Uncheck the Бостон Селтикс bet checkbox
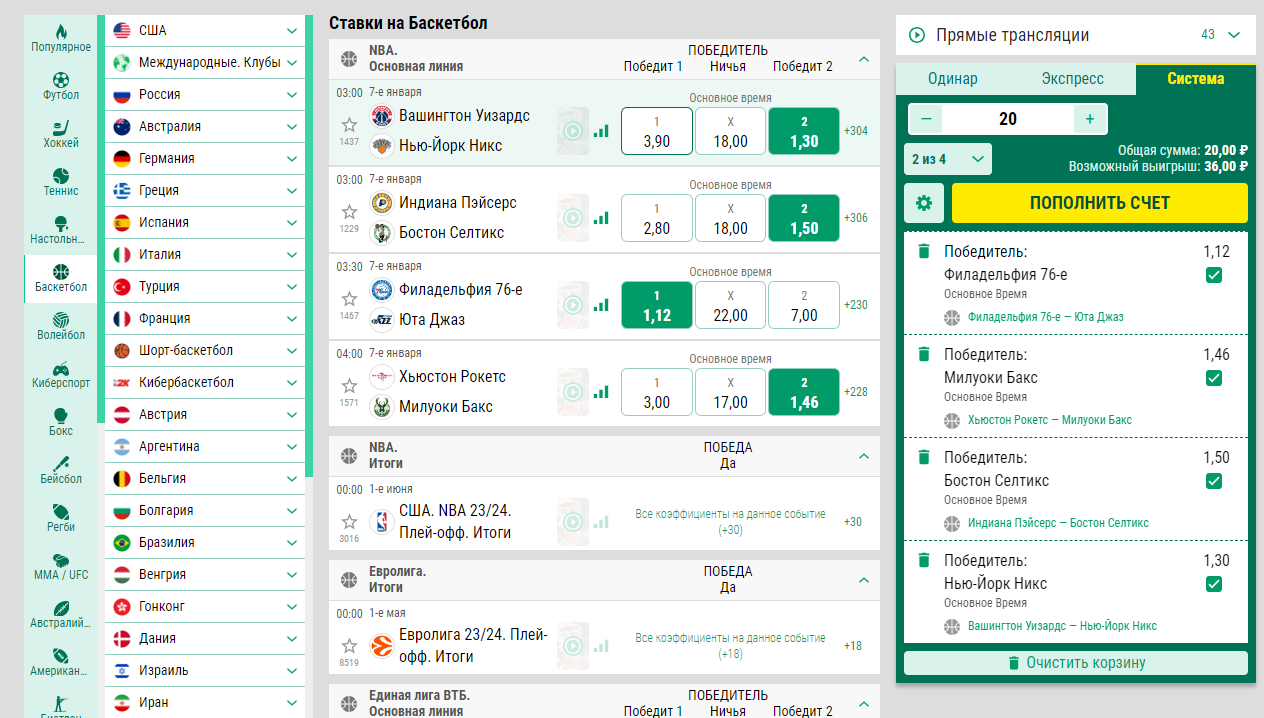 pyautogui.click(x=1214, y=481)
